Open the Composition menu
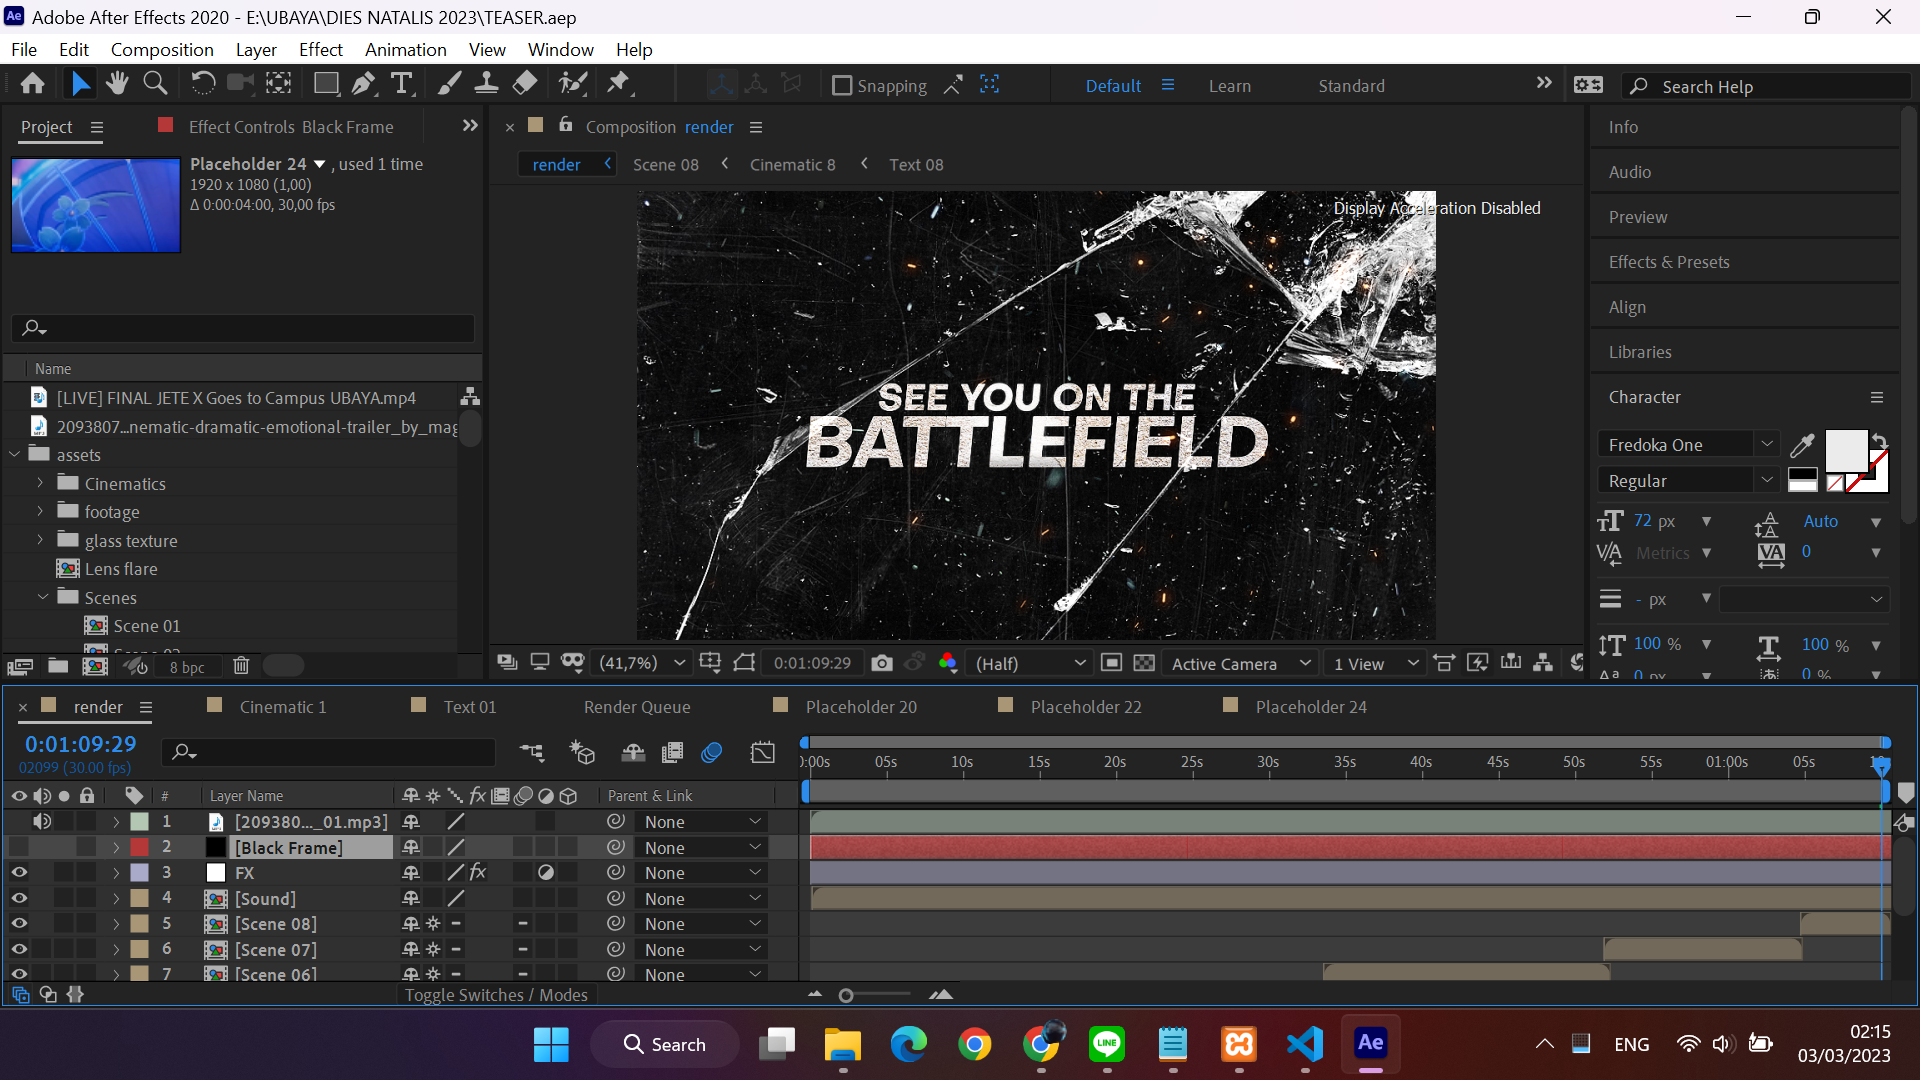This screenshot has height=1080, width=1920. tap(162, 49)
